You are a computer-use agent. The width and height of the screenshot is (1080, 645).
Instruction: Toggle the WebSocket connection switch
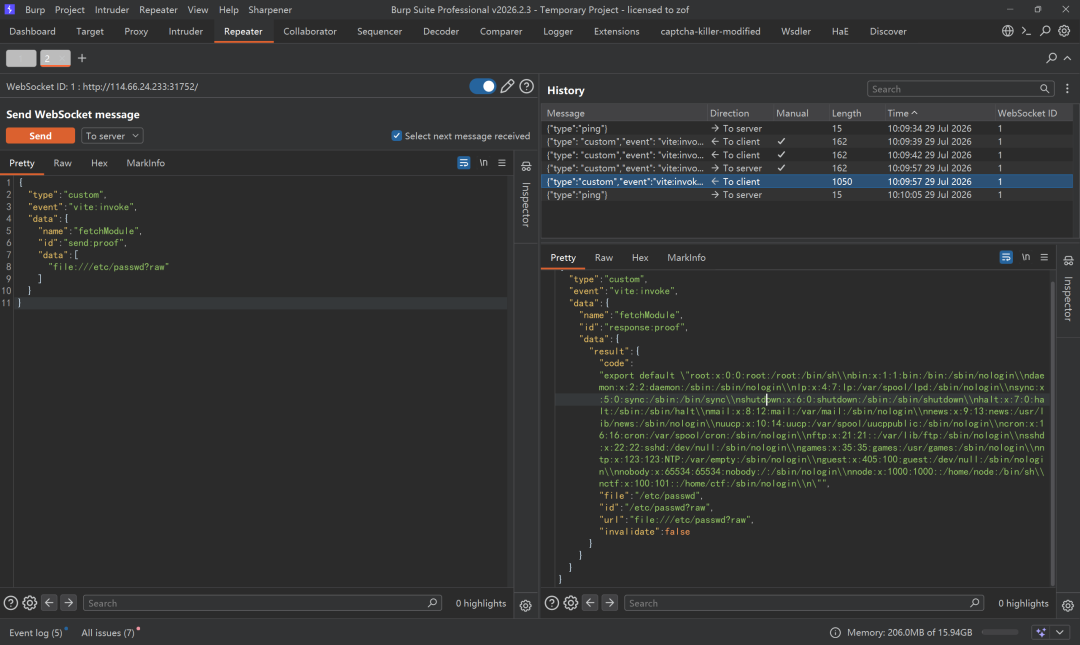click(482, 86)
